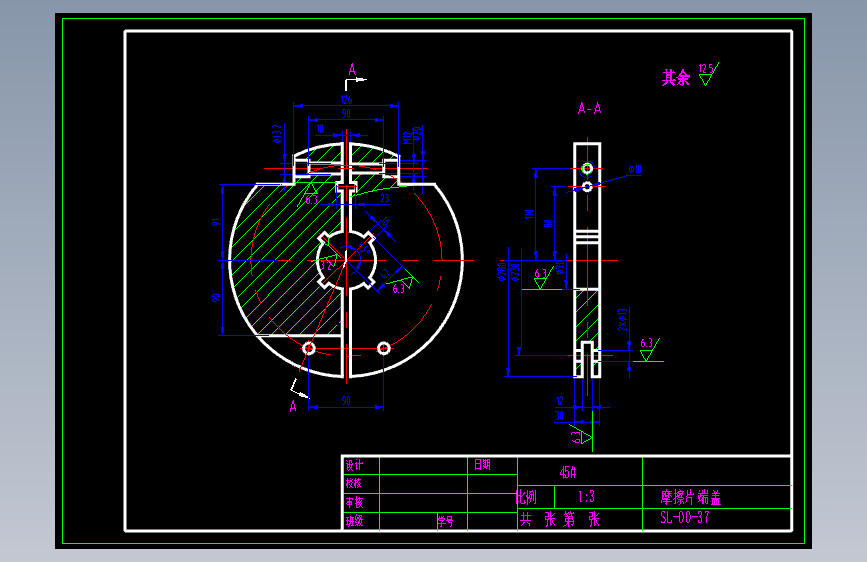Click the '日期' title block cell
Screen dimensions: 867x562
pos(482,465)
